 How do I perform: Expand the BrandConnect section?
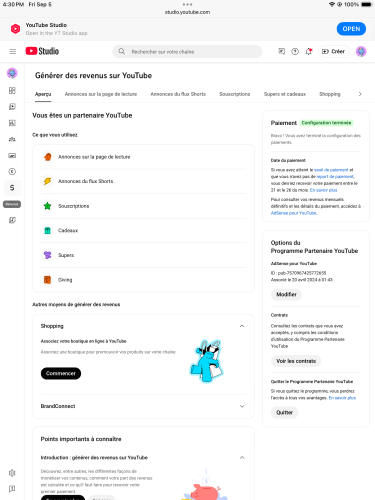pyautogui.click(x=242, y=406)
